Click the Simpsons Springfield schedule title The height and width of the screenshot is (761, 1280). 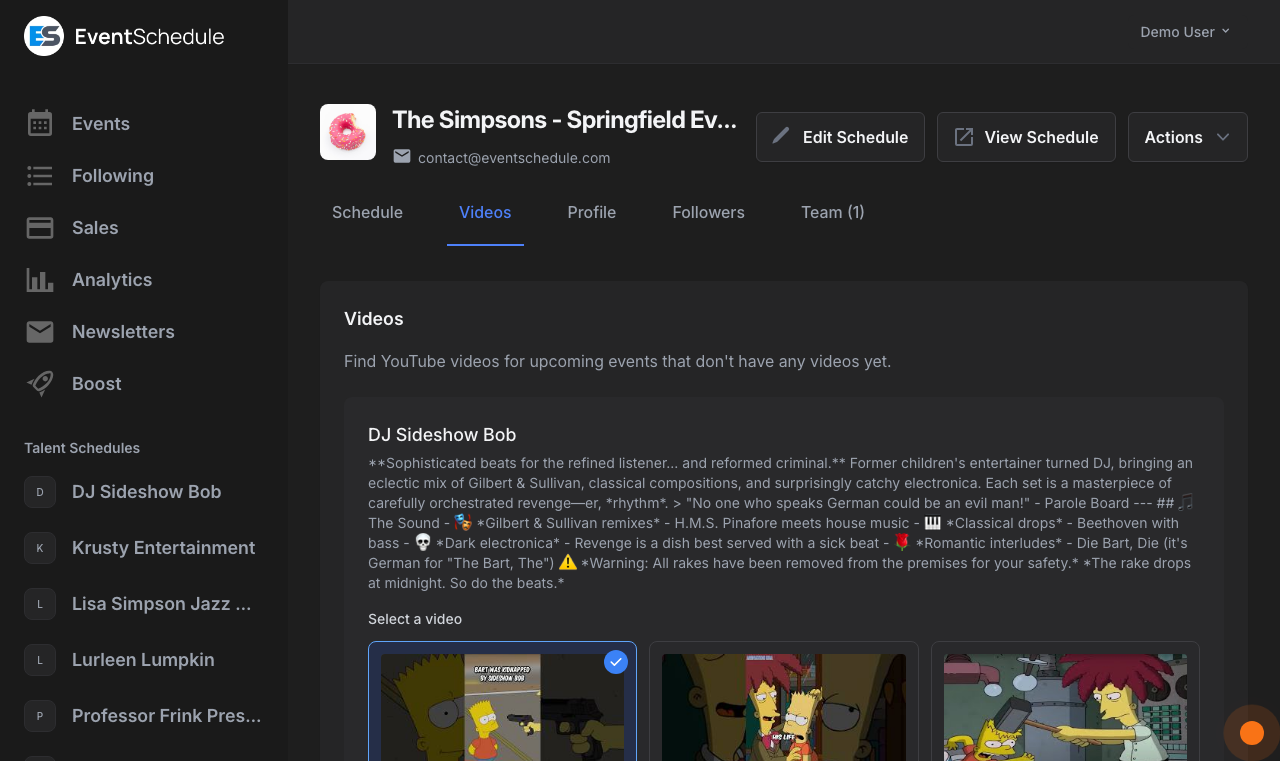pos(565,120)
